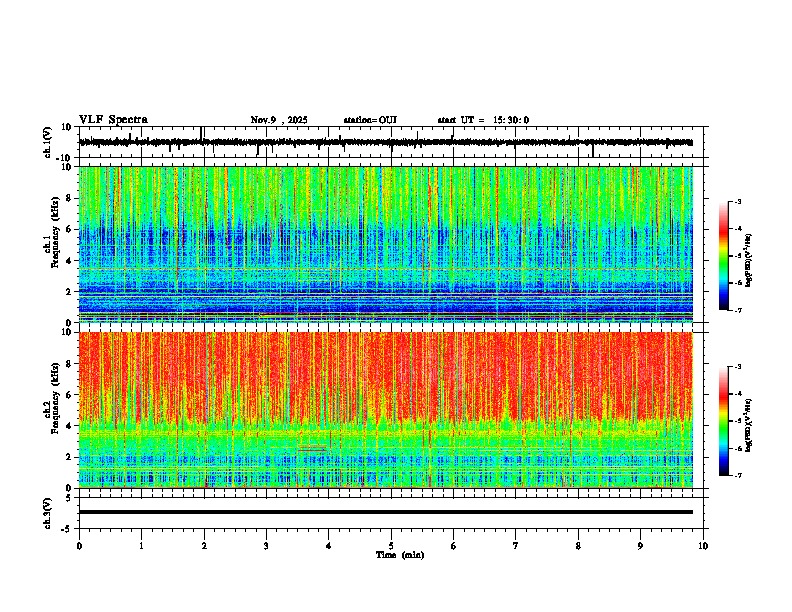792x612 pixels.
Task: Click the time axis tick label '0'
Action: tap(79, 546)
